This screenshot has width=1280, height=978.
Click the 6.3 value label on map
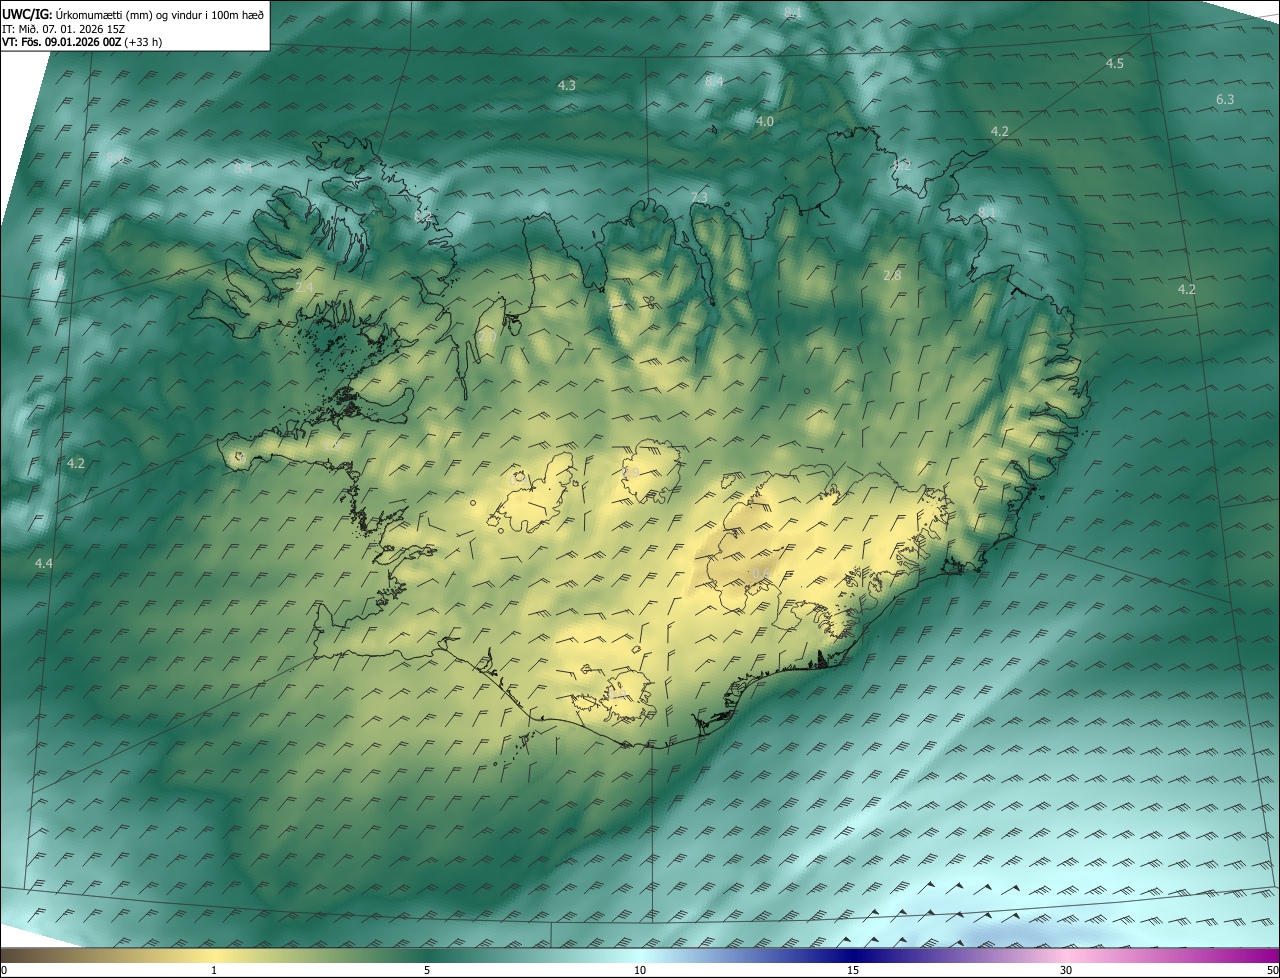click(1225, 99)
